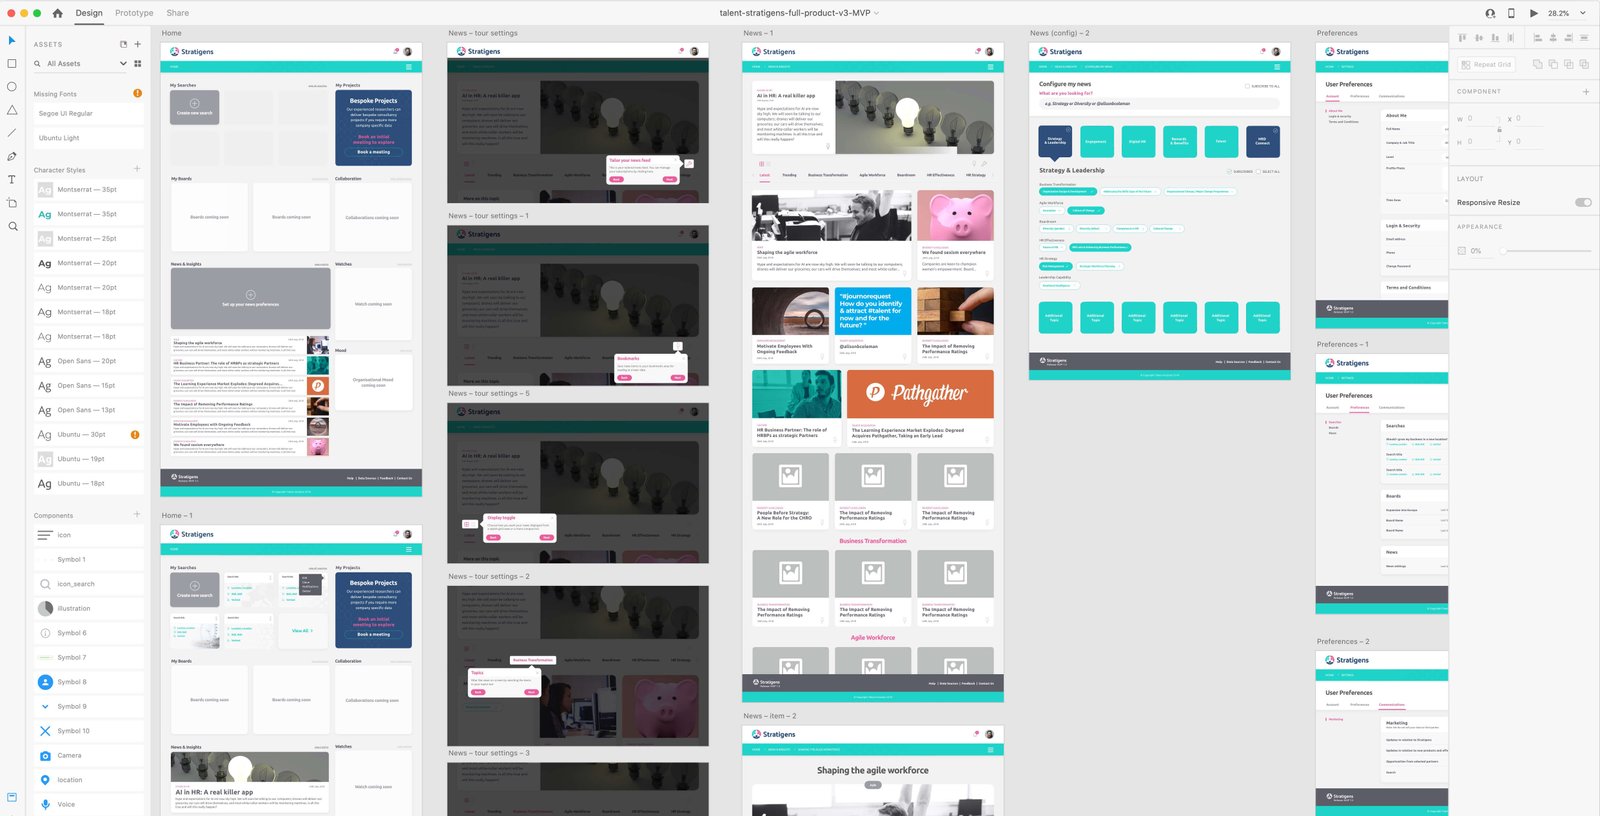This screenshot has width=1600, height=816.
Task: Select the Artboard tool
Action: pos(12,203)
